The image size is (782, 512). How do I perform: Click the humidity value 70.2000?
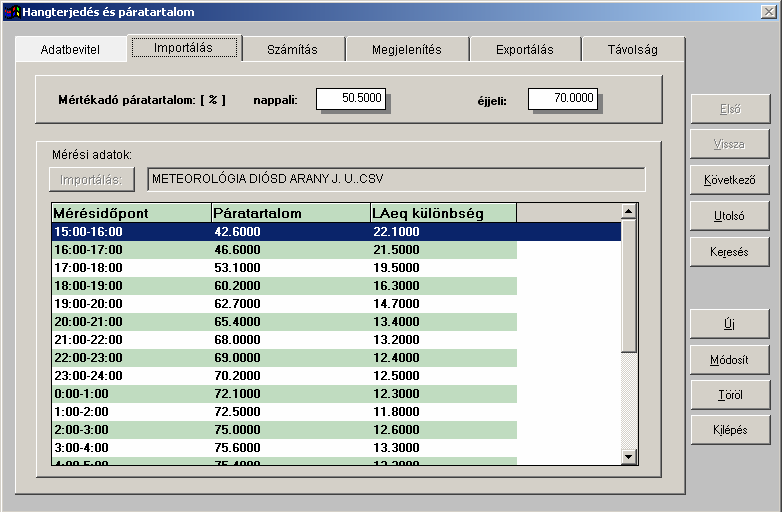coord(237,375)
